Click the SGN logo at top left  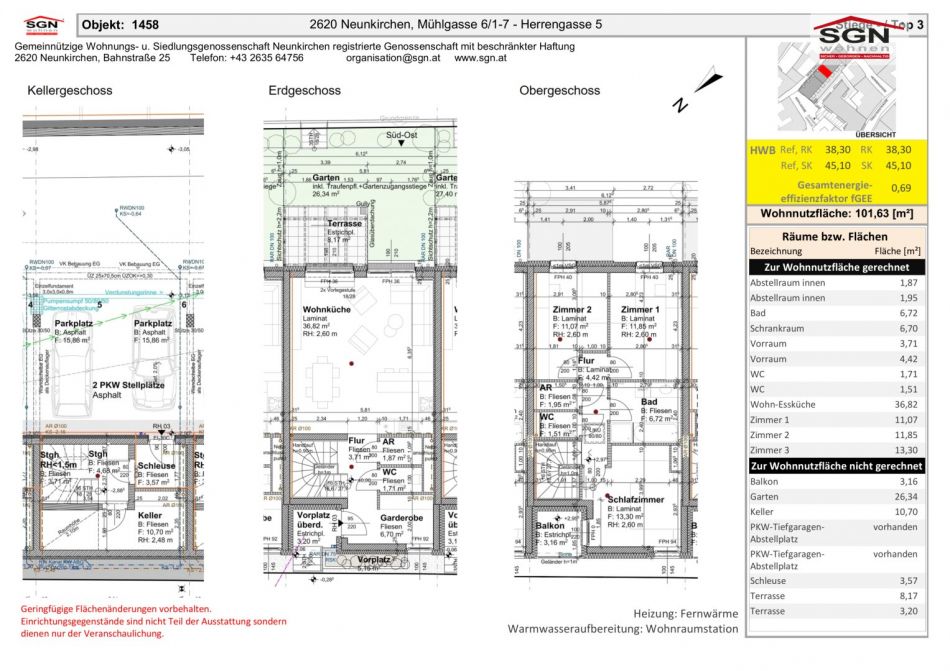tap(44, 27)
